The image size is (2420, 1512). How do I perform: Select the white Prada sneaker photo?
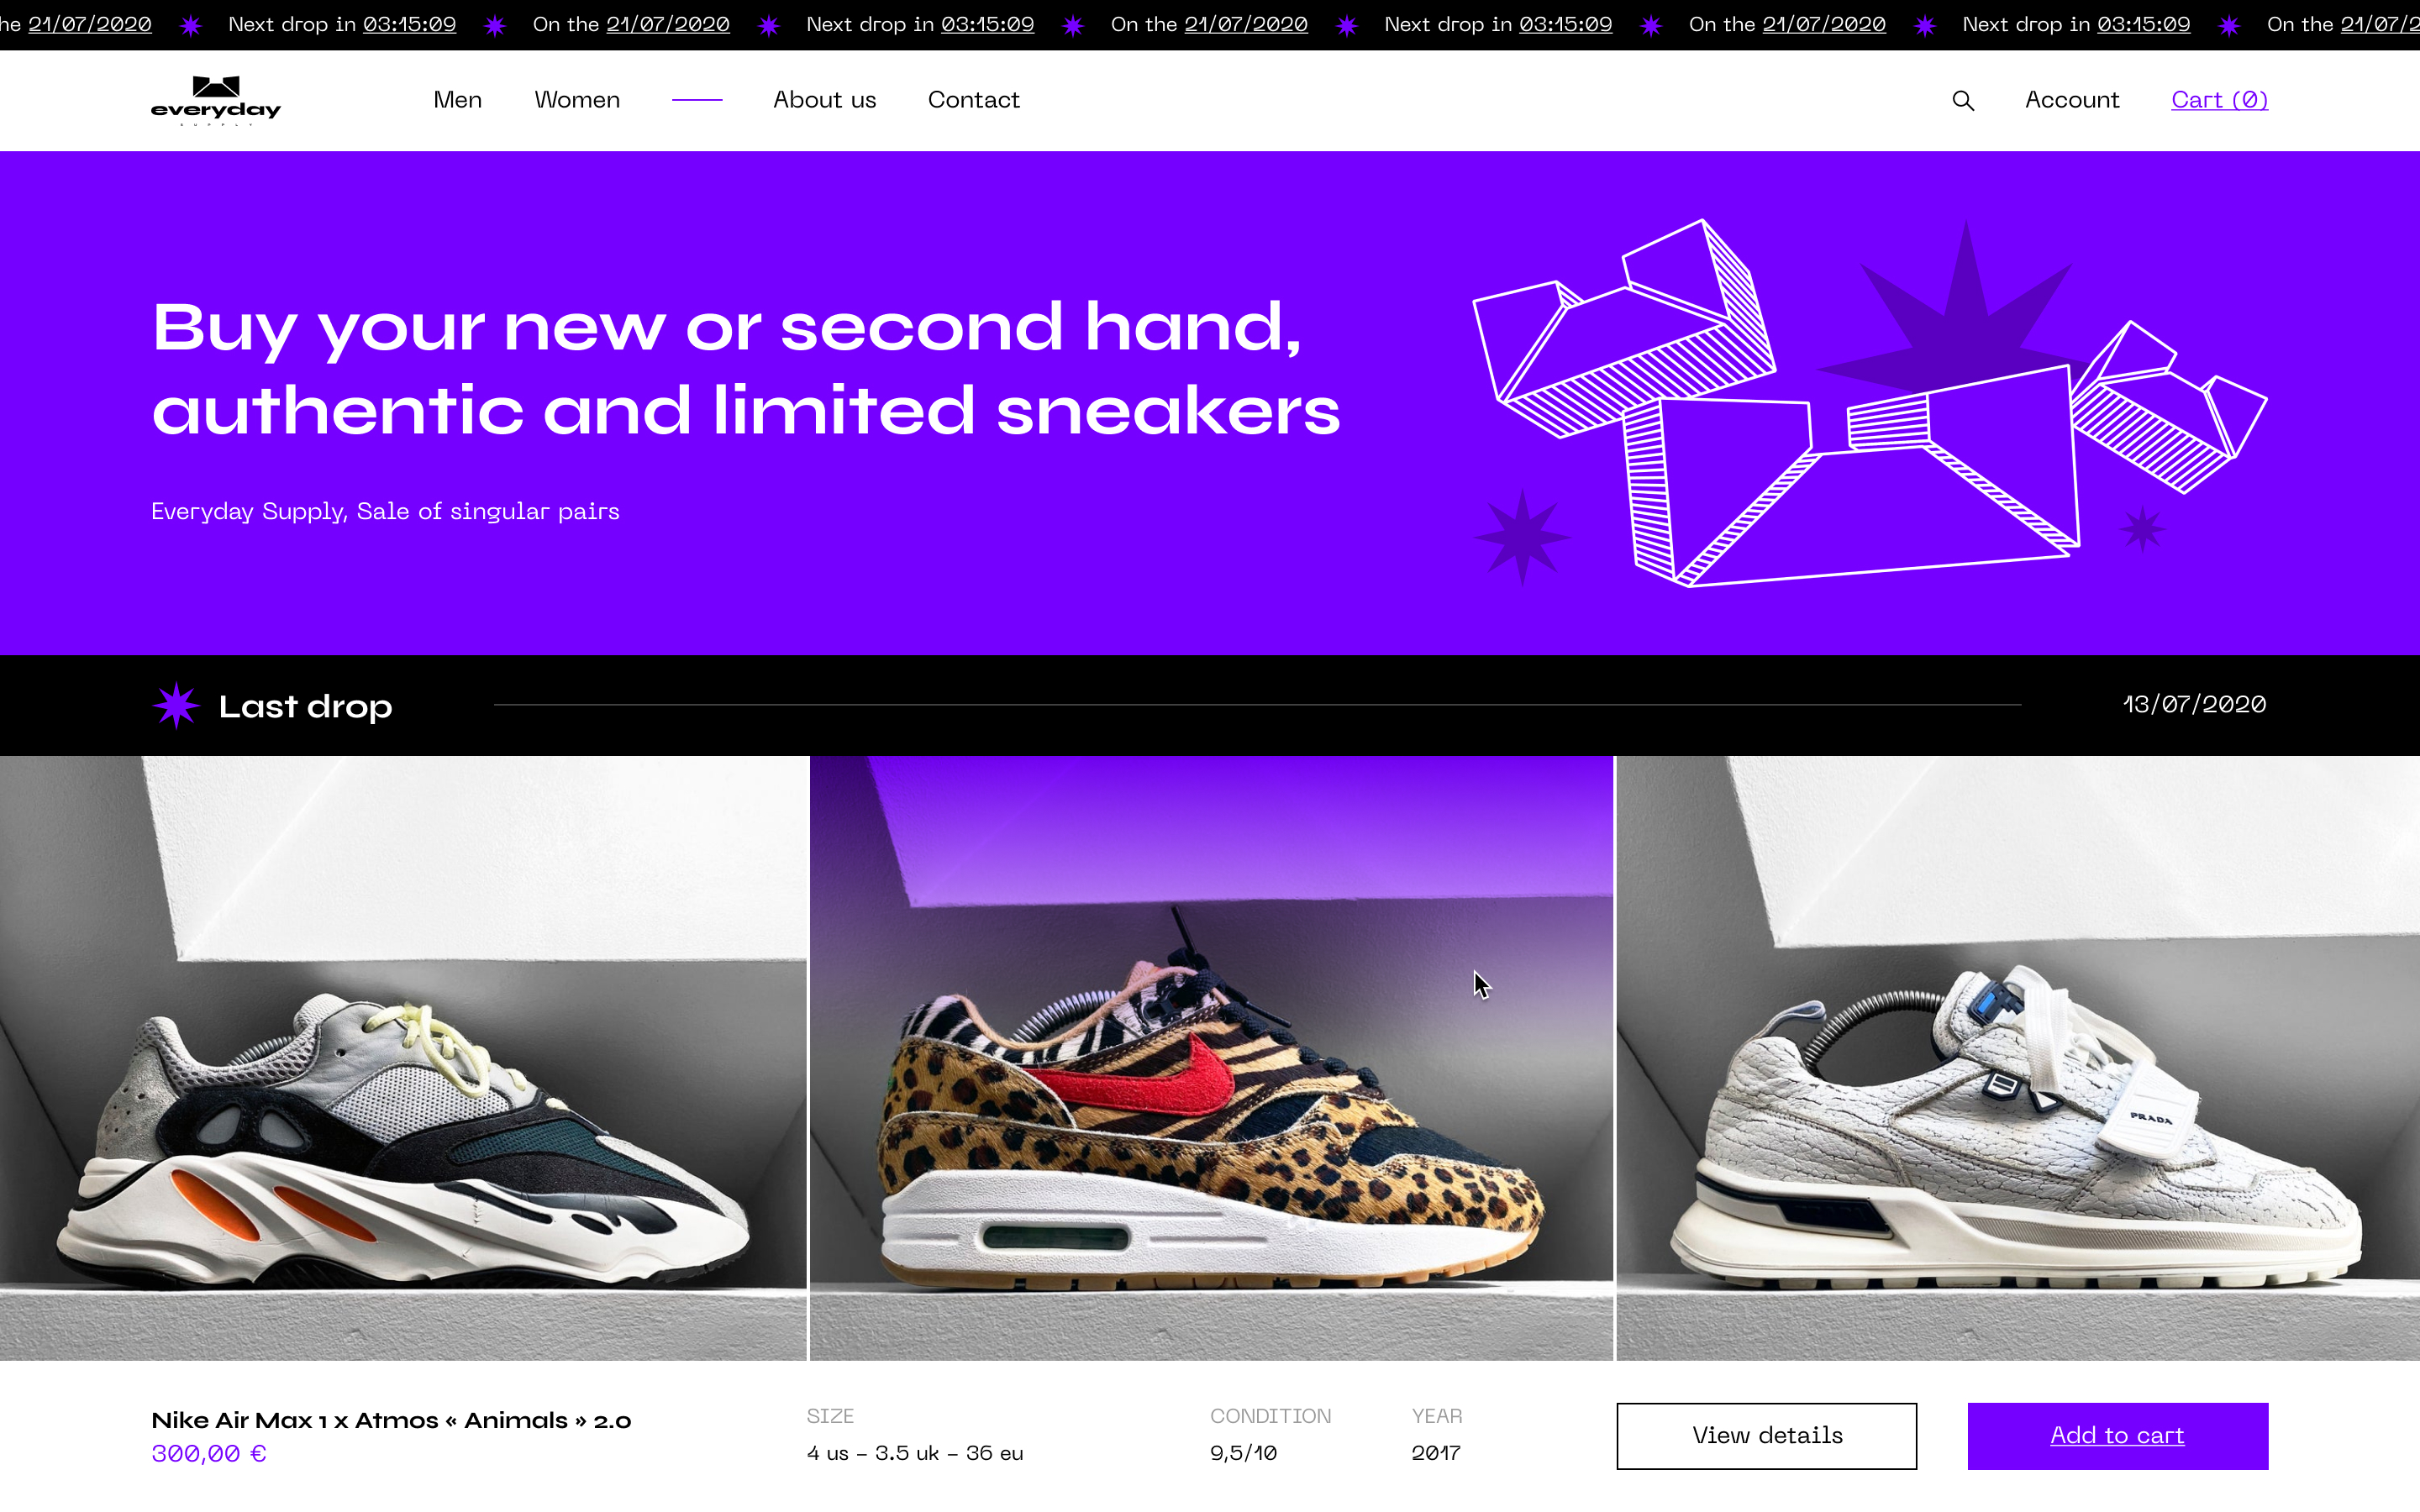[x=2018, y=1058]
